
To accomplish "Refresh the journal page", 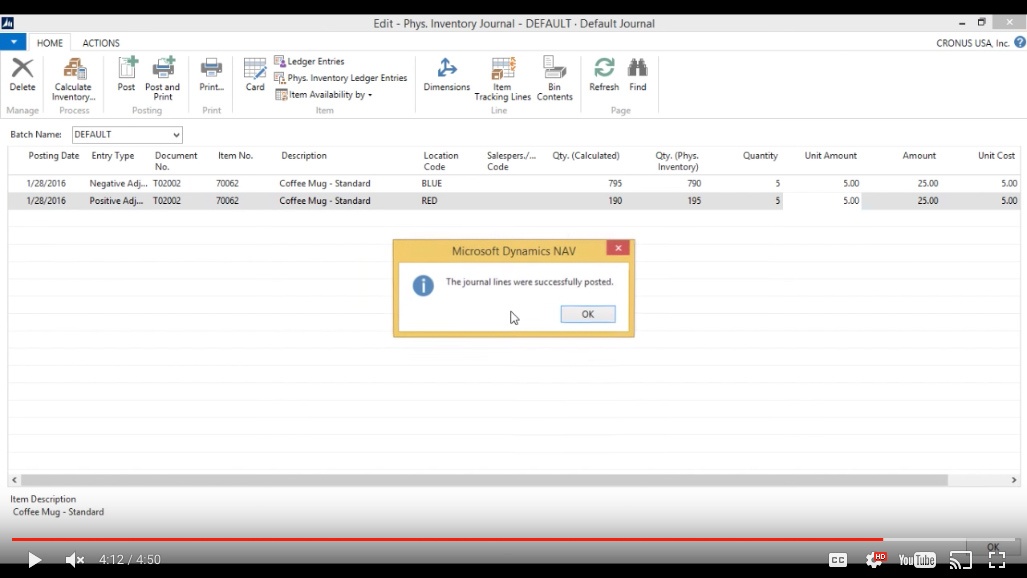I will 604,74.
